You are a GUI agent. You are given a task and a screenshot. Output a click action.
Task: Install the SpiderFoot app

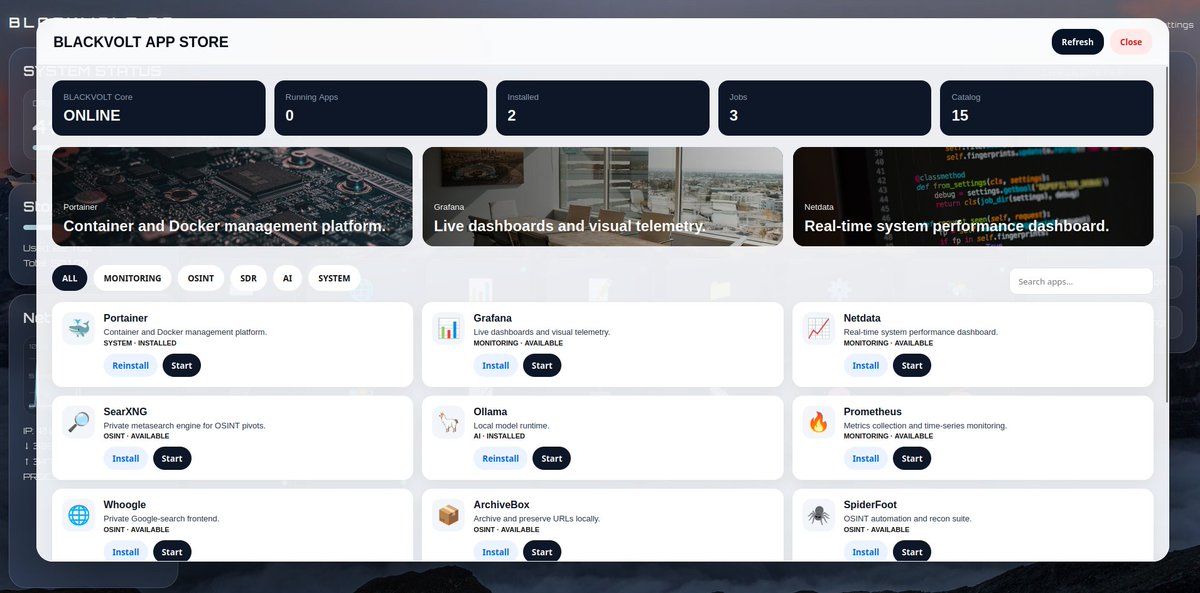tap(866, 551)
